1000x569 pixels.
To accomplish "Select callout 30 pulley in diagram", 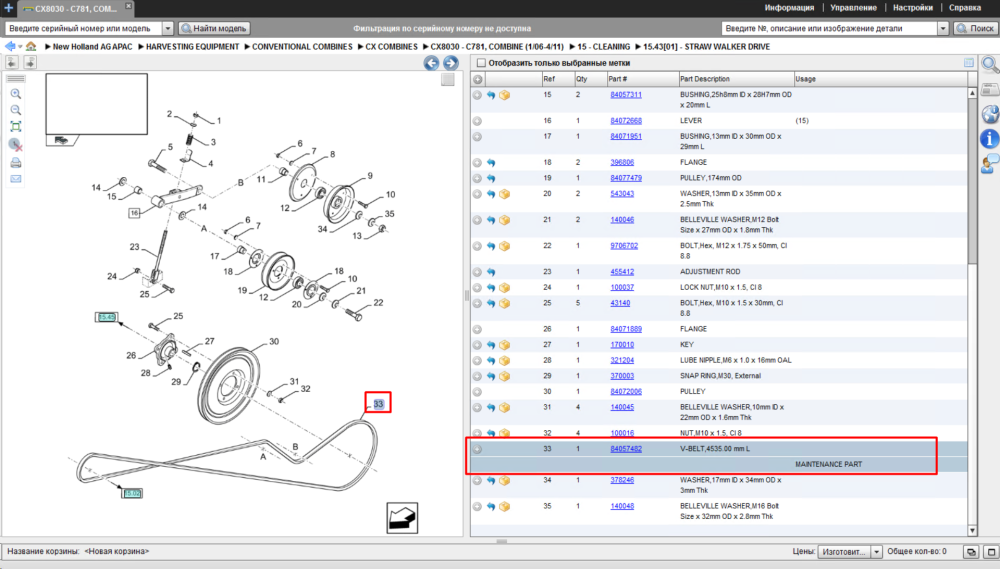I will 274,342.
